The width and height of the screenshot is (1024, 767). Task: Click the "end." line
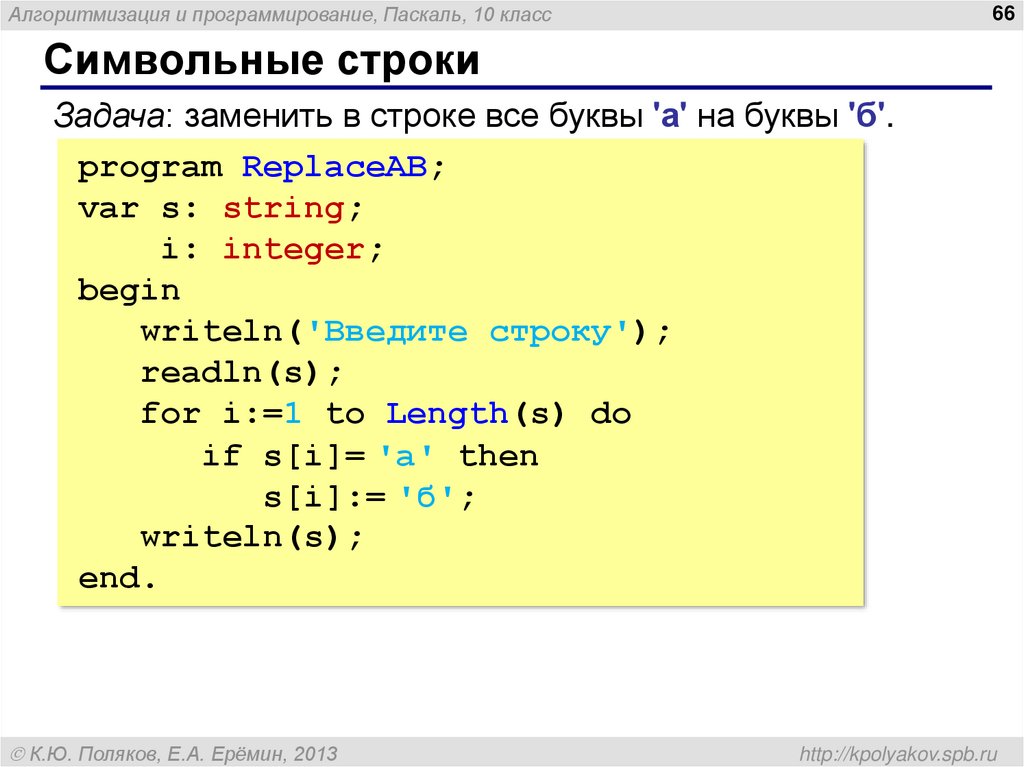[x=117, y=578]
